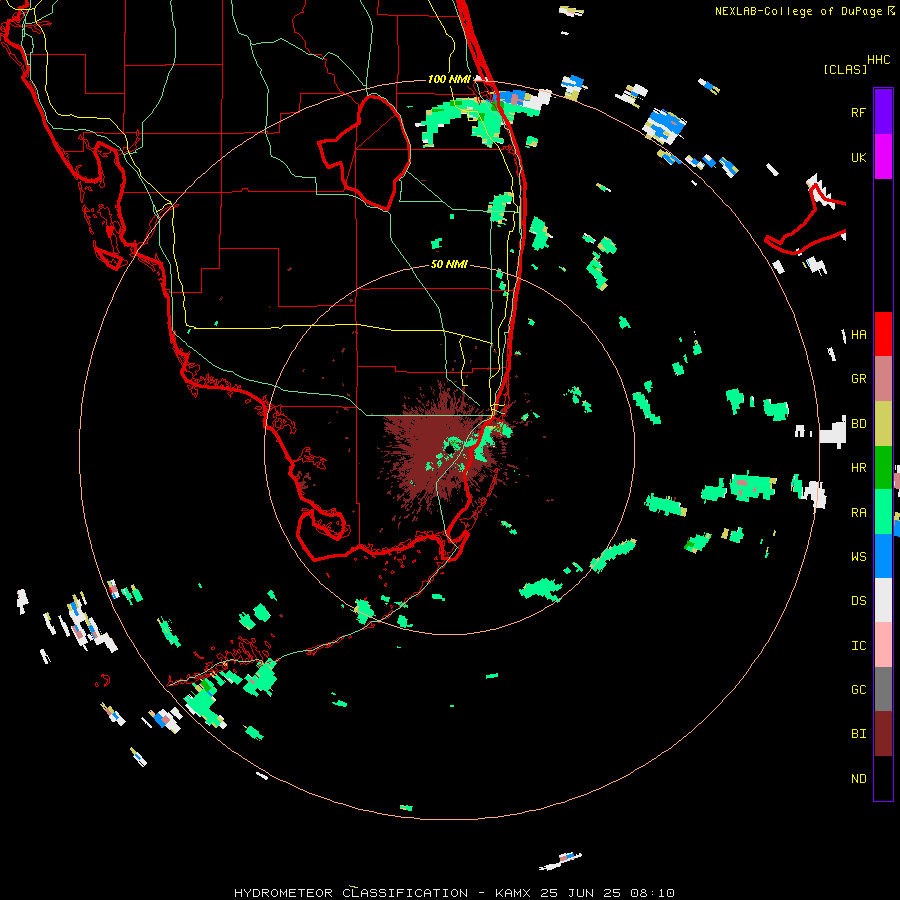This screenshot has height=900, width=900.
Task: Click the ND black legend swatch
Action: pyautogui.click(x=883, y=778)
